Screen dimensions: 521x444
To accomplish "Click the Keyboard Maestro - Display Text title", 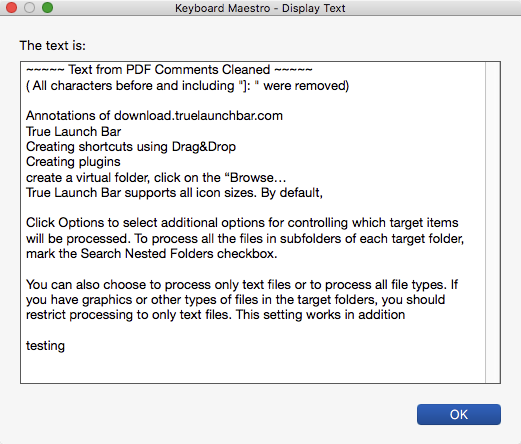I will click(x=260, y=8).
